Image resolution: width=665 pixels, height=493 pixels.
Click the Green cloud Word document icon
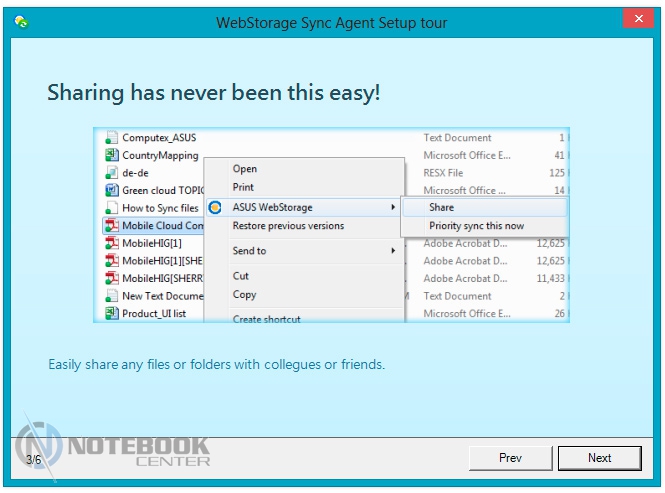[112, 191]
